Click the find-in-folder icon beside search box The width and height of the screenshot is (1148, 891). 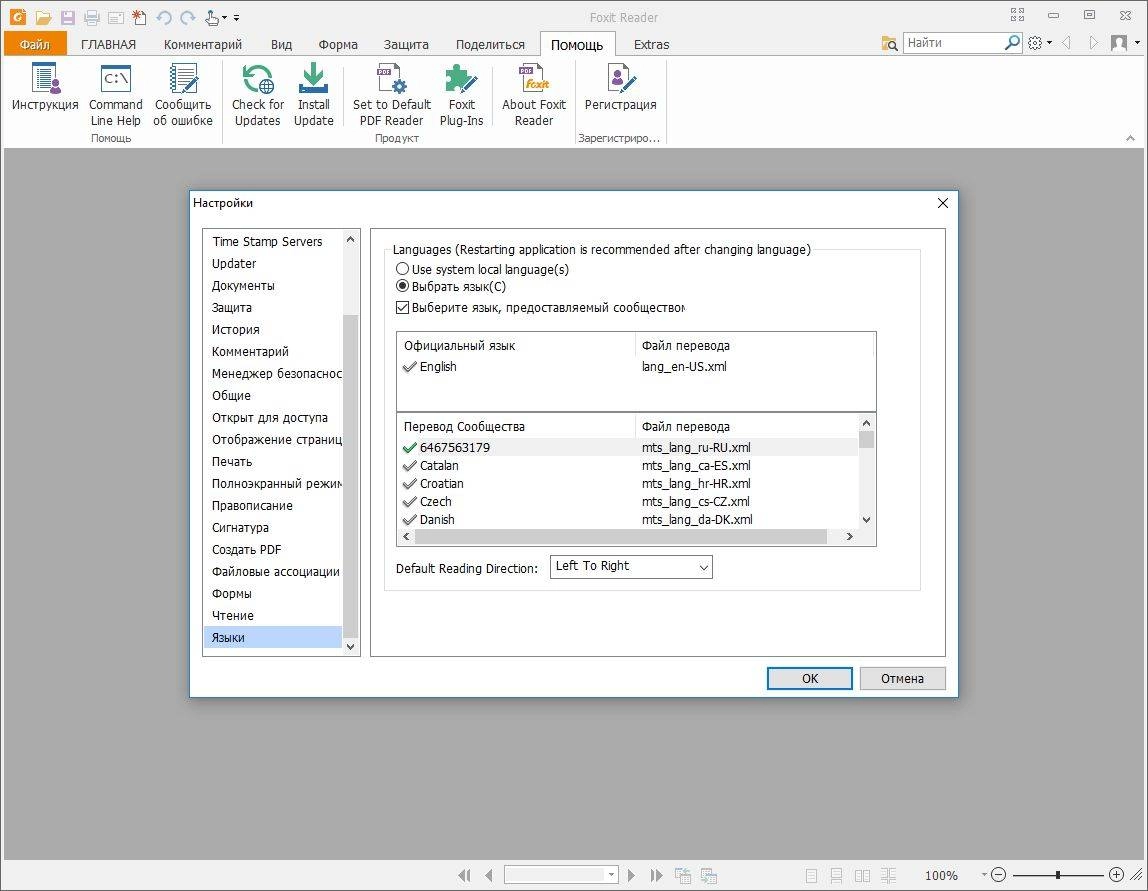tap(890, 44)
